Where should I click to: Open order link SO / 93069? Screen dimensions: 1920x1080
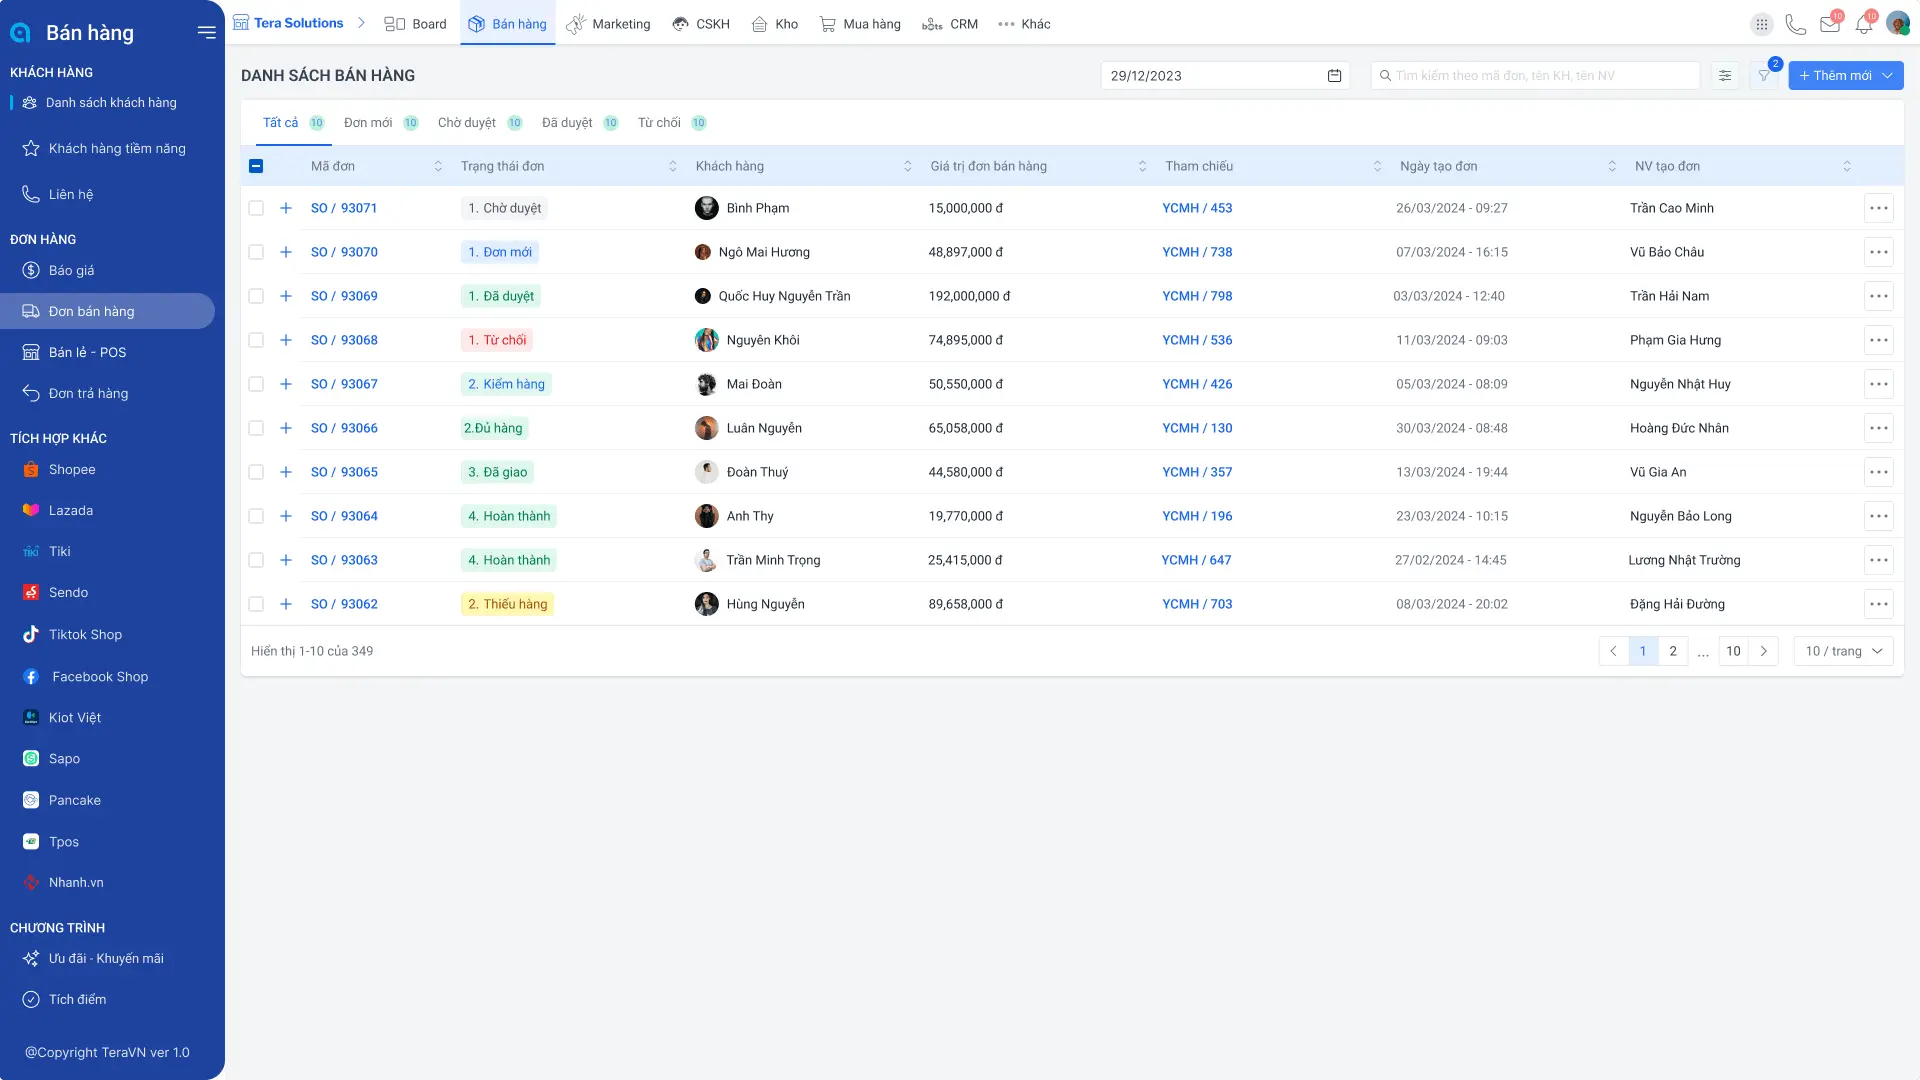[344, 296]
